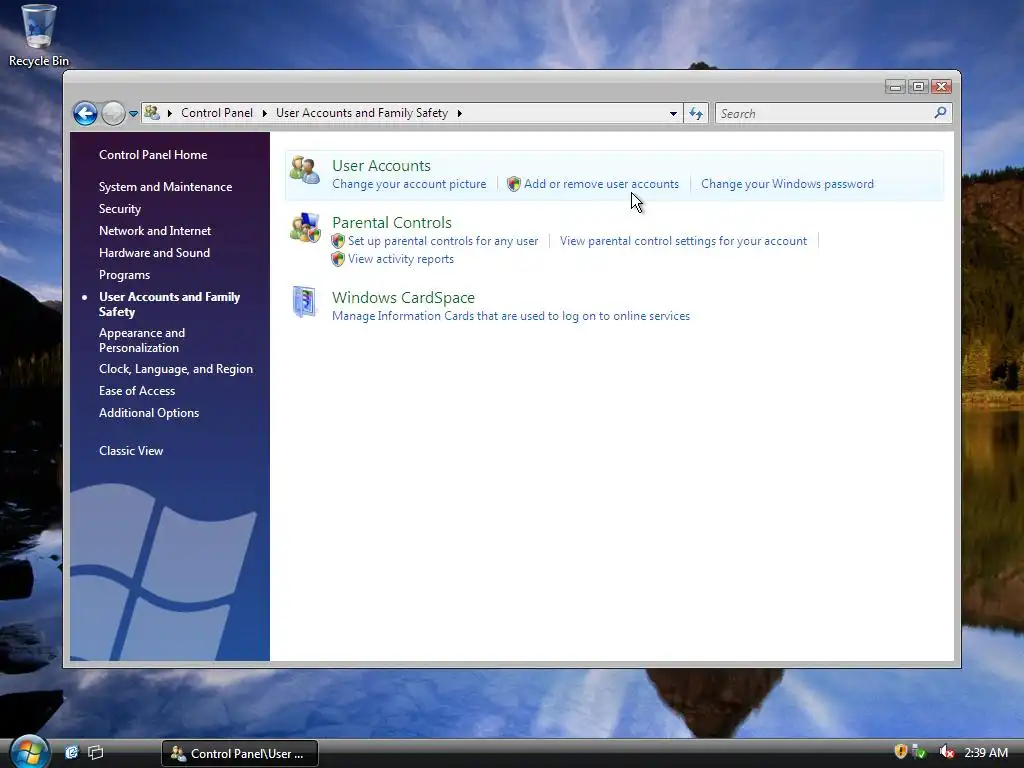Open the Recycle Bin desktop icon

click(x=38, y=36)
